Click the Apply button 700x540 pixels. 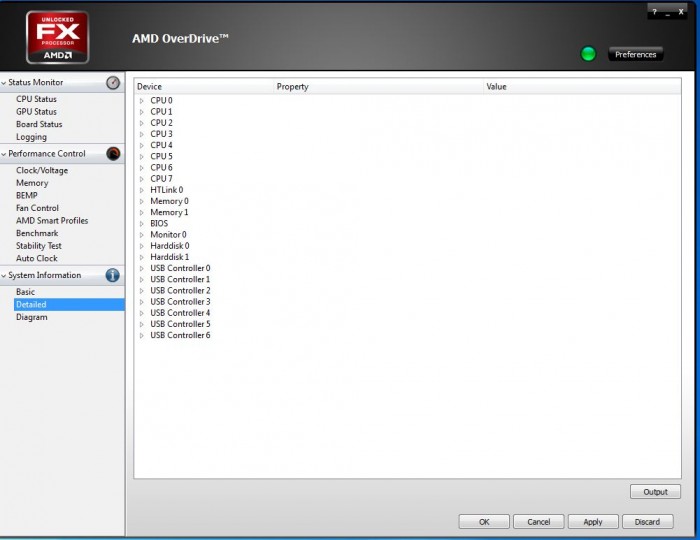pyautogui.click(x=593, y=522)
